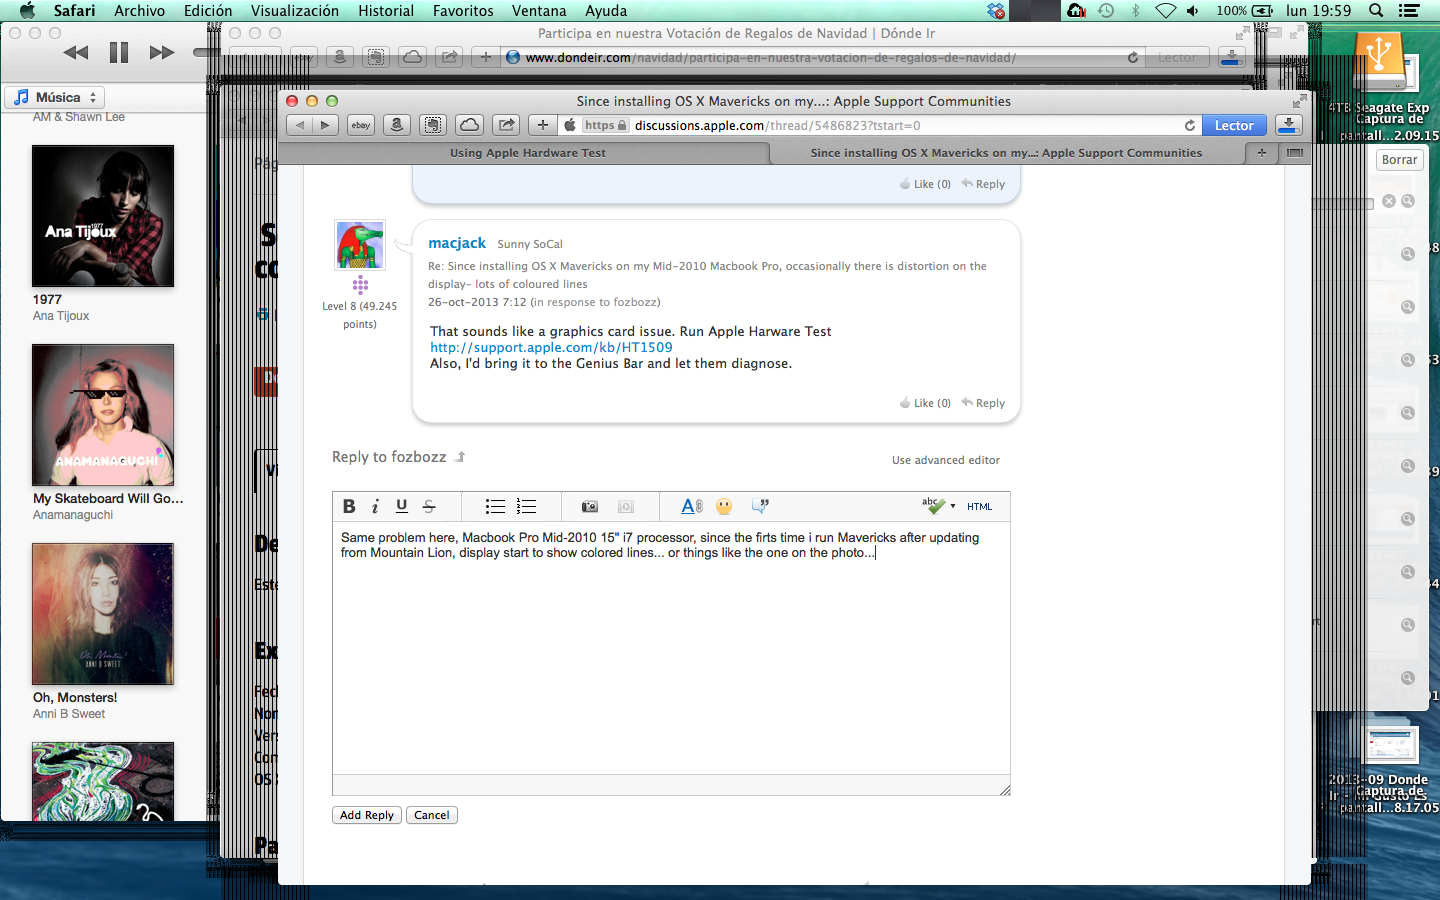Jump up via the arrow beside Reply to fozbozz
Screen dimensions: 1440x900
click(x=460, y=457)
